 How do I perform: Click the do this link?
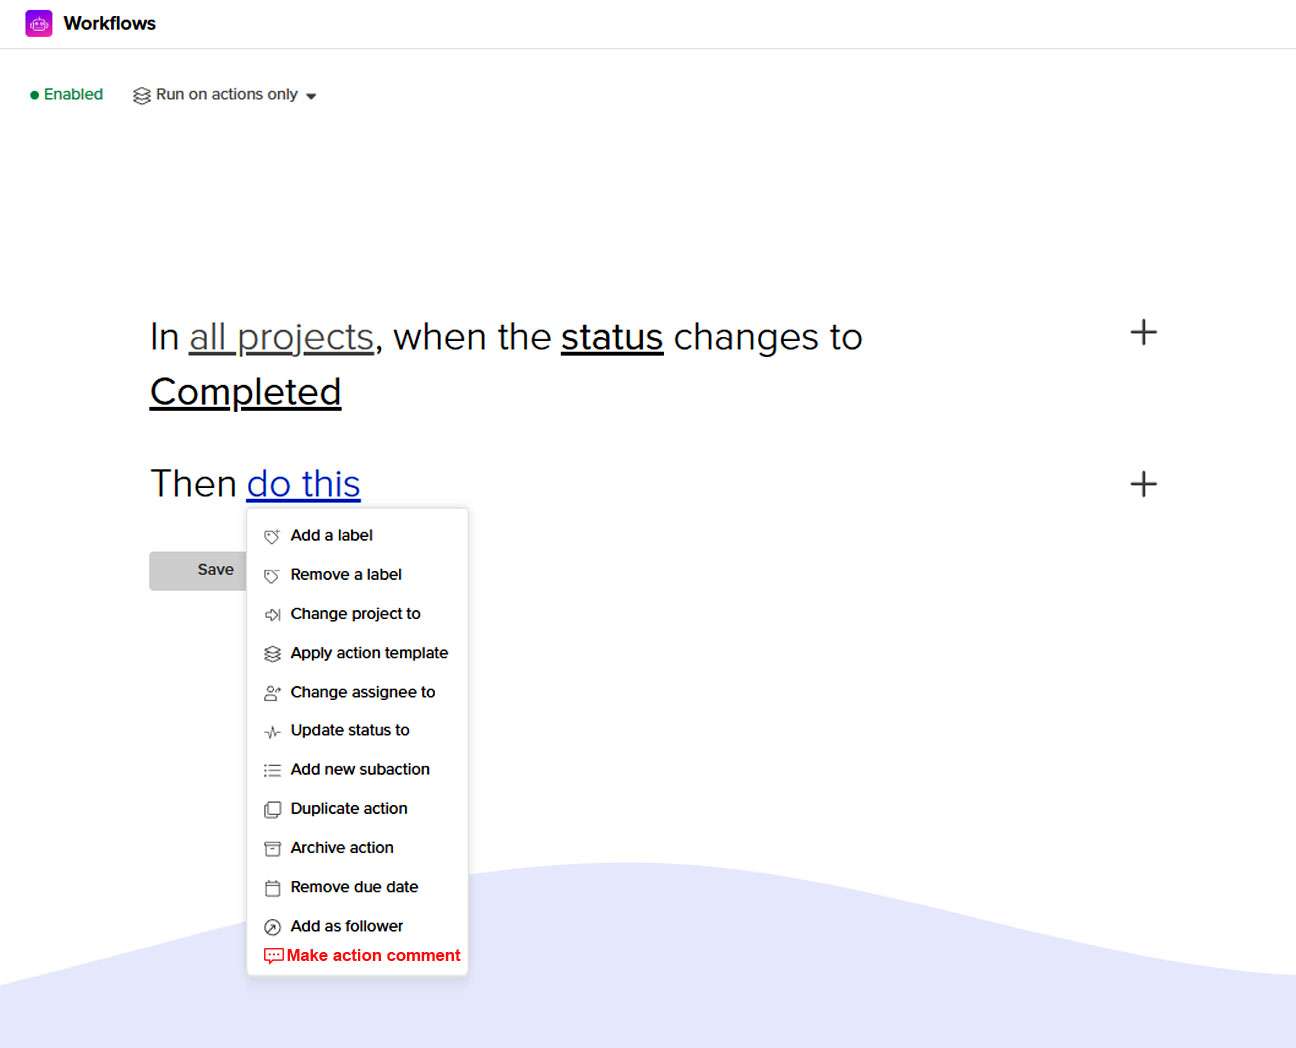pos(303,484)
